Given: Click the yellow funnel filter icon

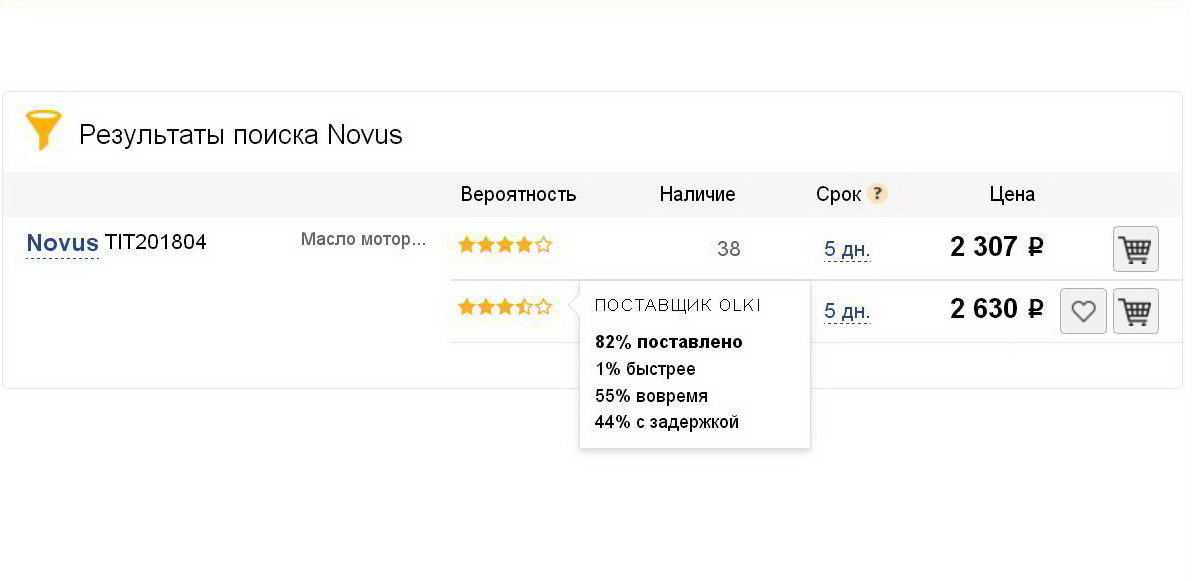Looking at the screenshot, I should [43, 130].
